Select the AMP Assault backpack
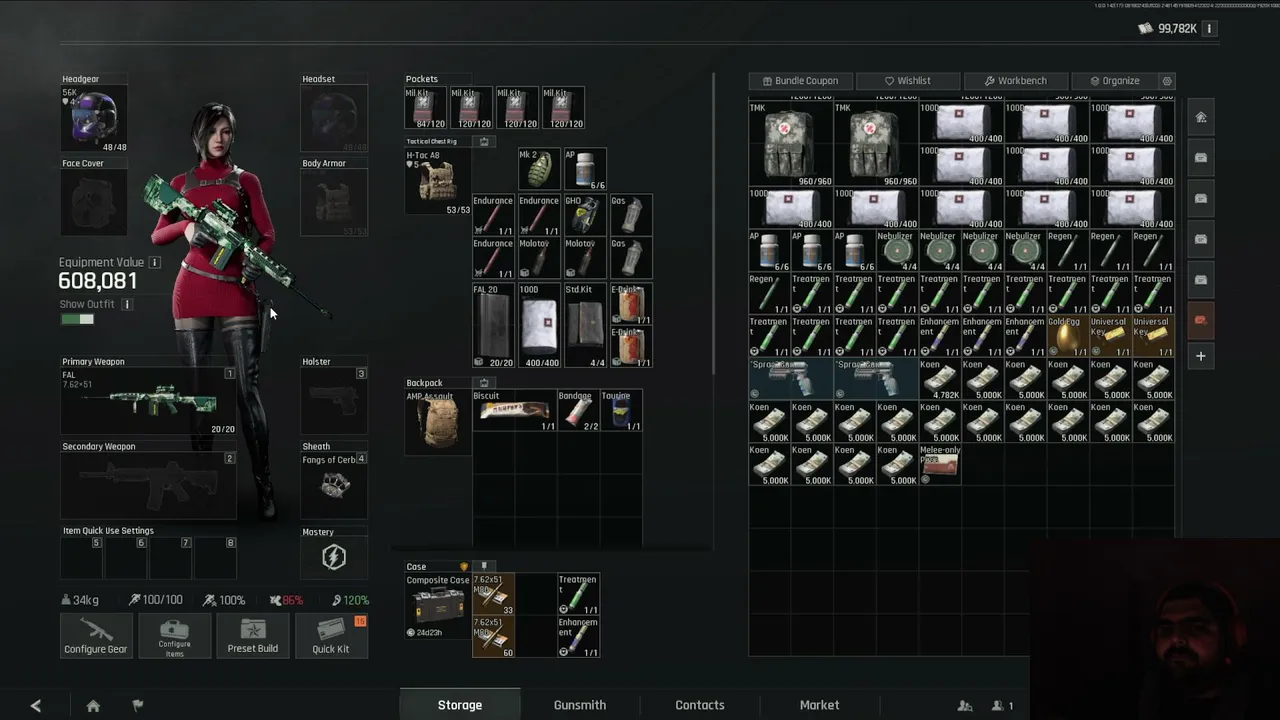This screenshot has width=1280, height=720. (438, 422)
